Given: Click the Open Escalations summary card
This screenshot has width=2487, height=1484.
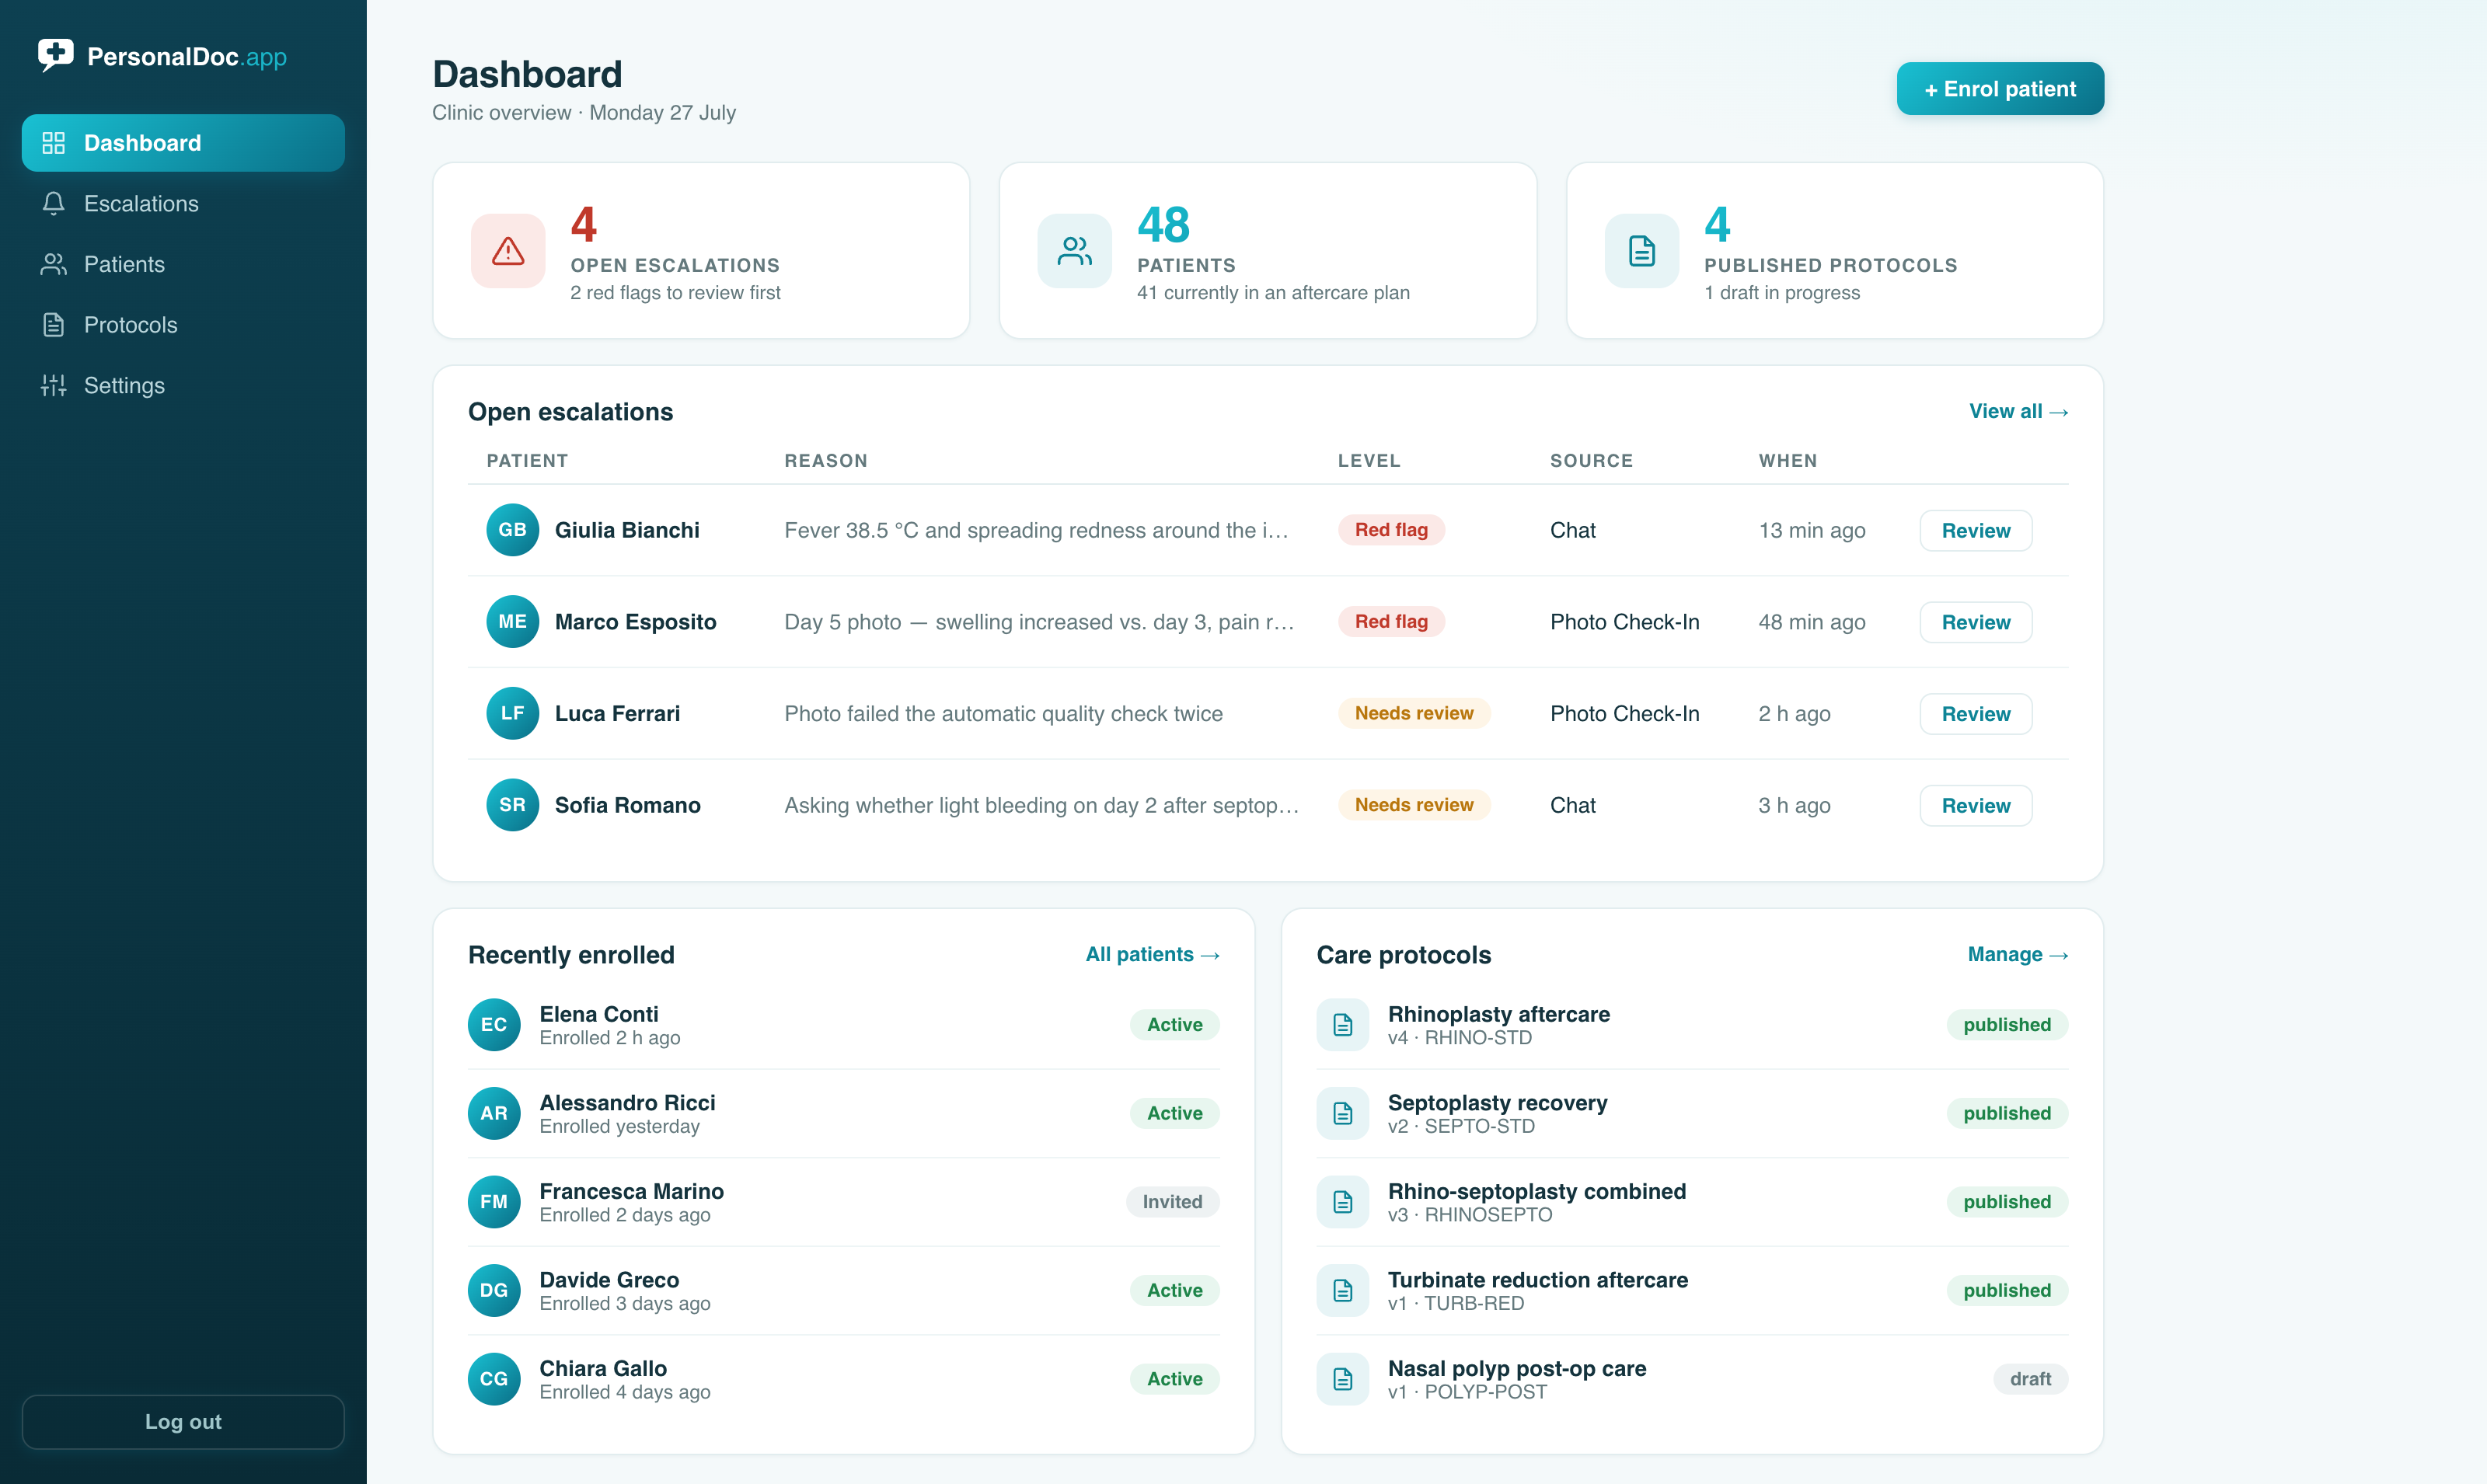Looking at the screenshot, I should 701,251.
